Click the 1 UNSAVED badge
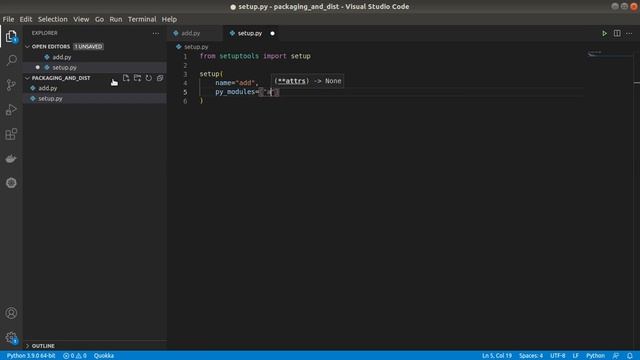This screenshot has width=640, height=360. 89,47
